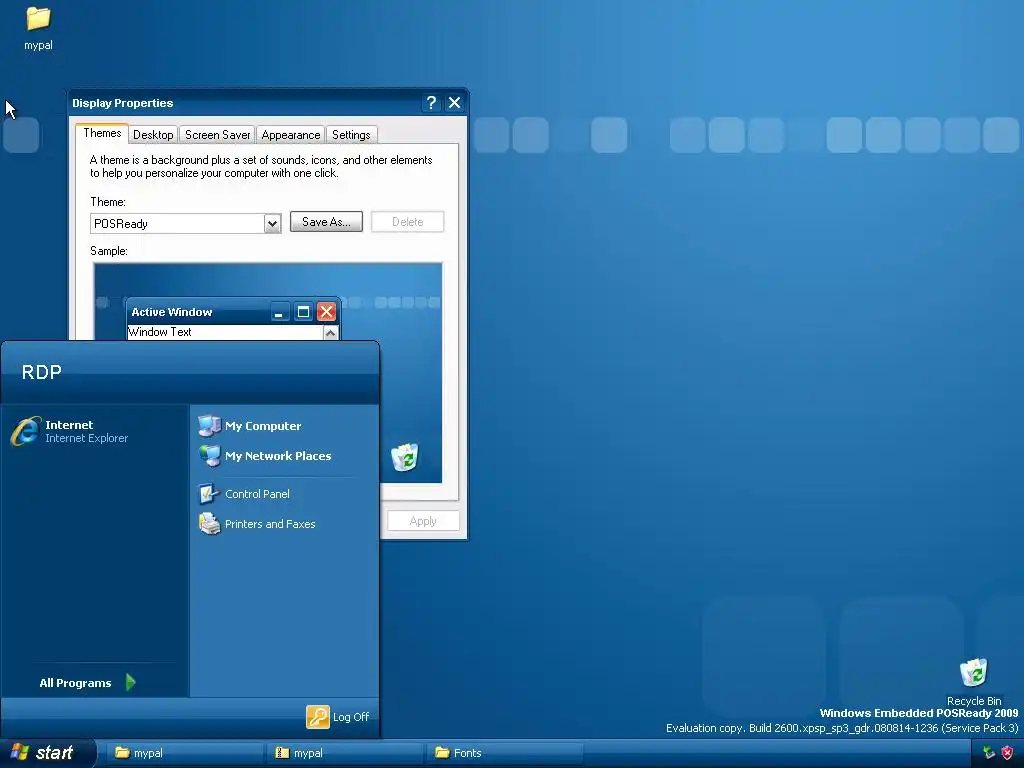Click the Save As... button
The image size is (1024, 768).
click(x=326, y=222)
